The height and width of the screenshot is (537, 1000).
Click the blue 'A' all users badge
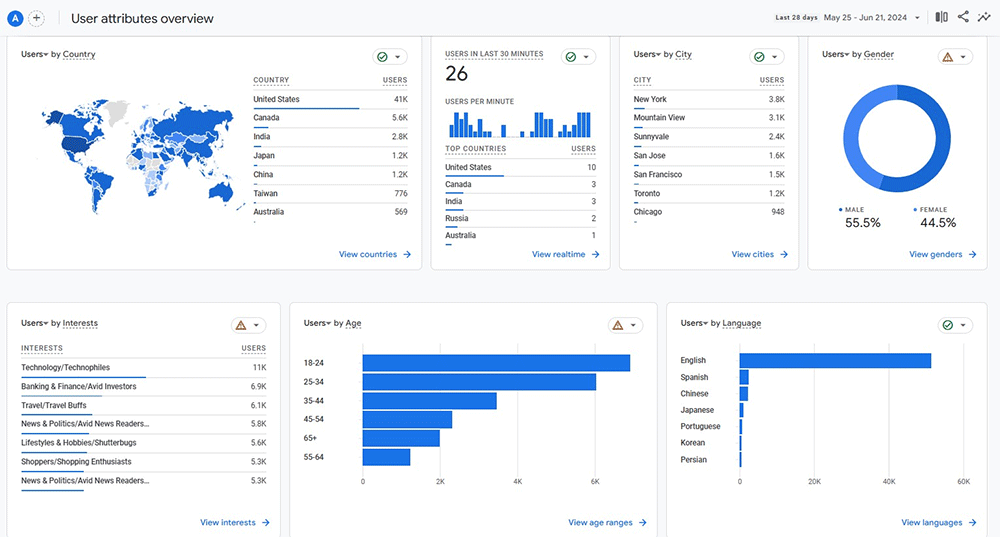tap(15, 18)
